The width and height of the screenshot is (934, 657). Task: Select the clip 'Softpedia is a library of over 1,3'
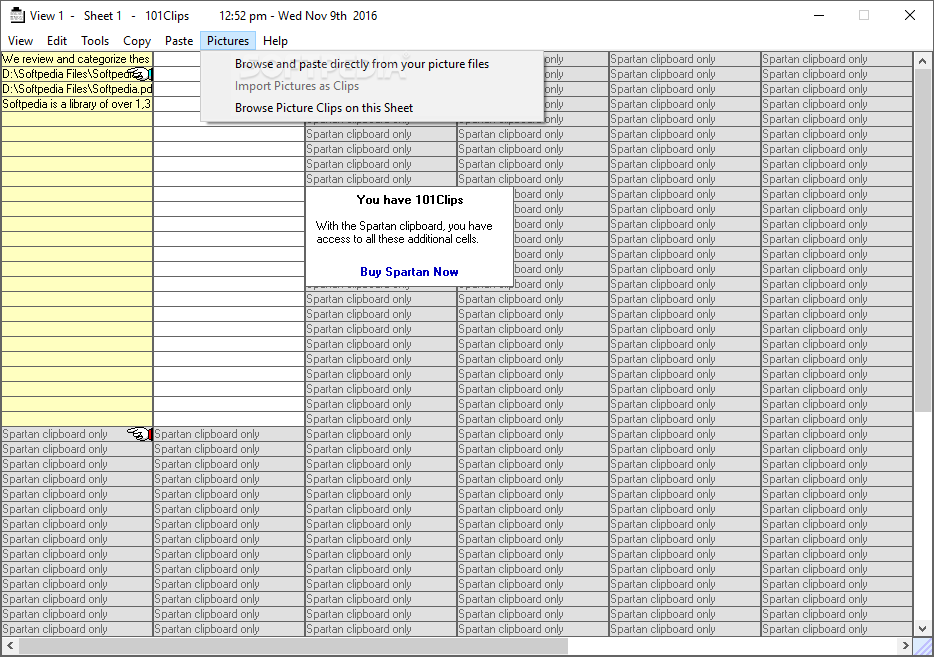tap(77, 104)
